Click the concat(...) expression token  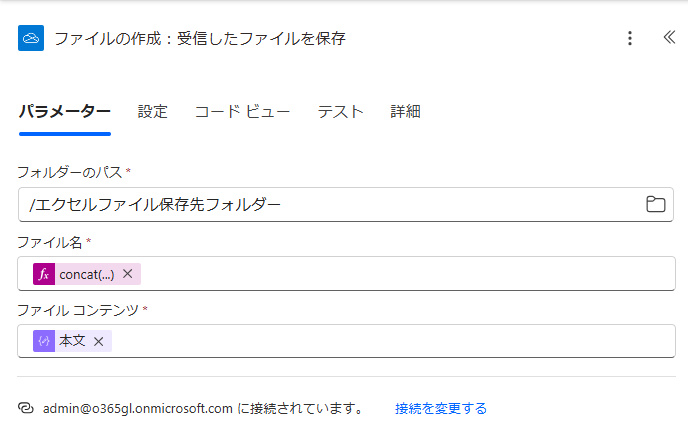click(x=86, y=274)
